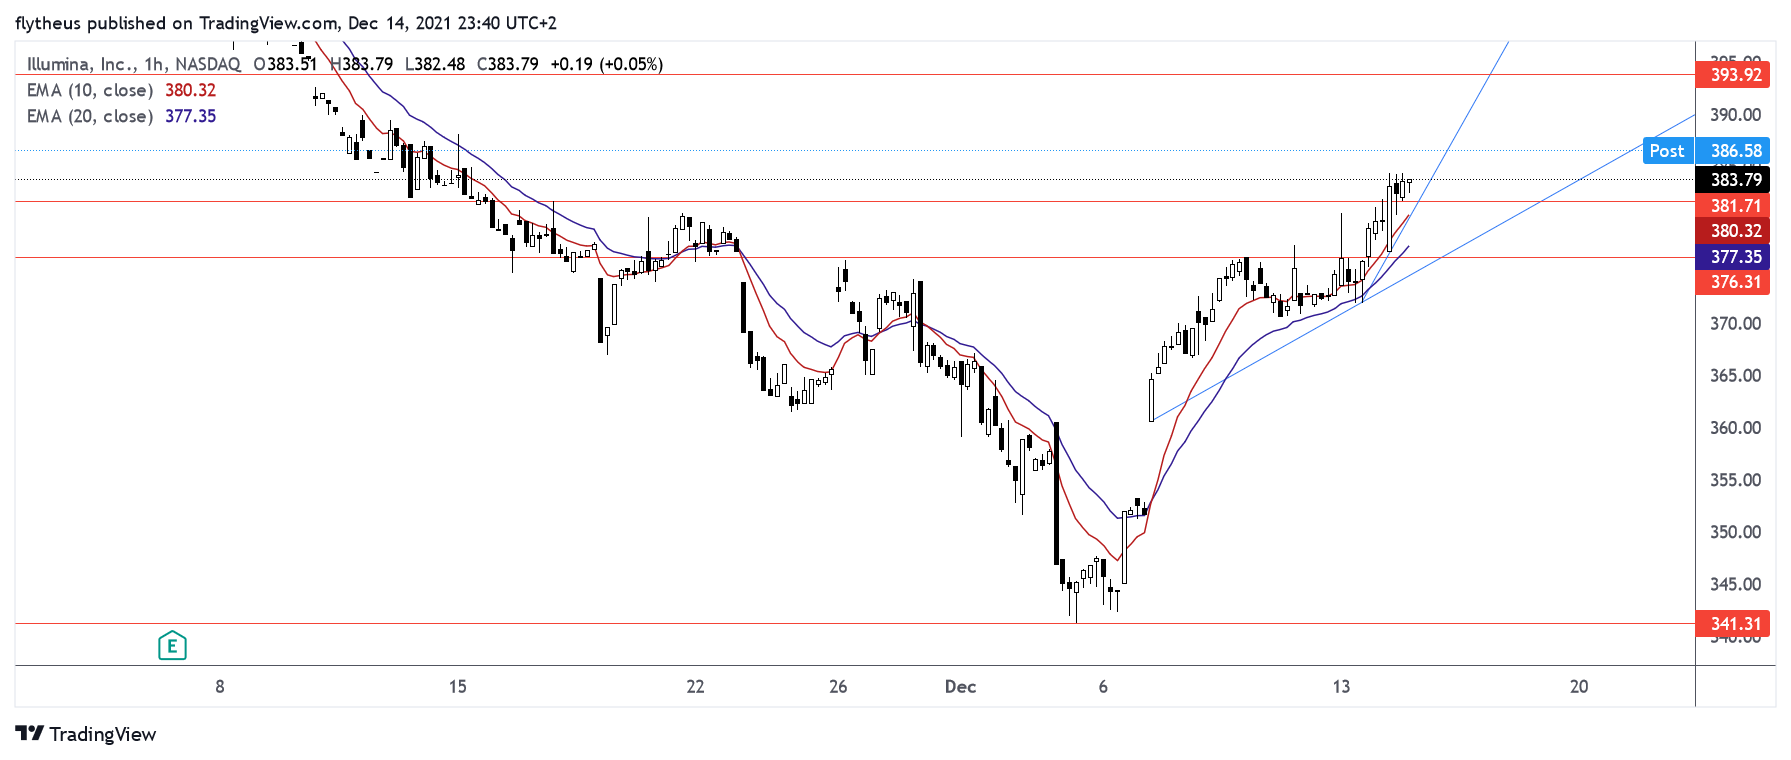Click the Illumina, Inc., 1h, NASDAQ title
1791x760 pixels.
[134, 64]
